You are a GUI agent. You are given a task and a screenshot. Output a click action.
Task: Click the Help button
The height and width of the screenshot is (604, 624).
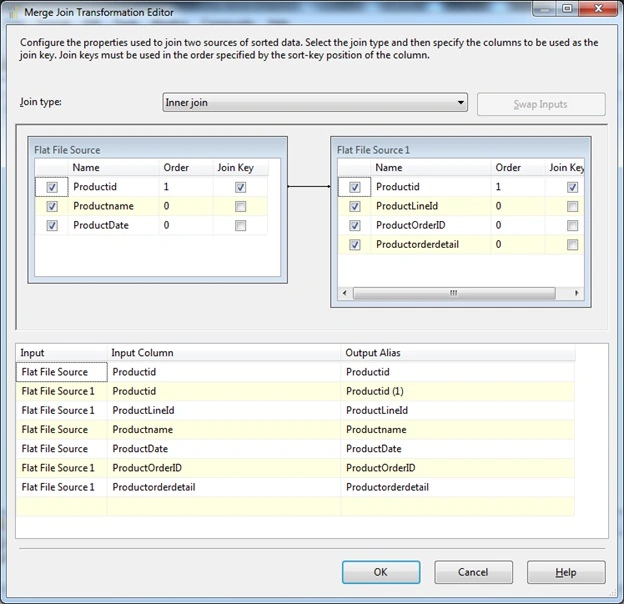pos(566,572)
